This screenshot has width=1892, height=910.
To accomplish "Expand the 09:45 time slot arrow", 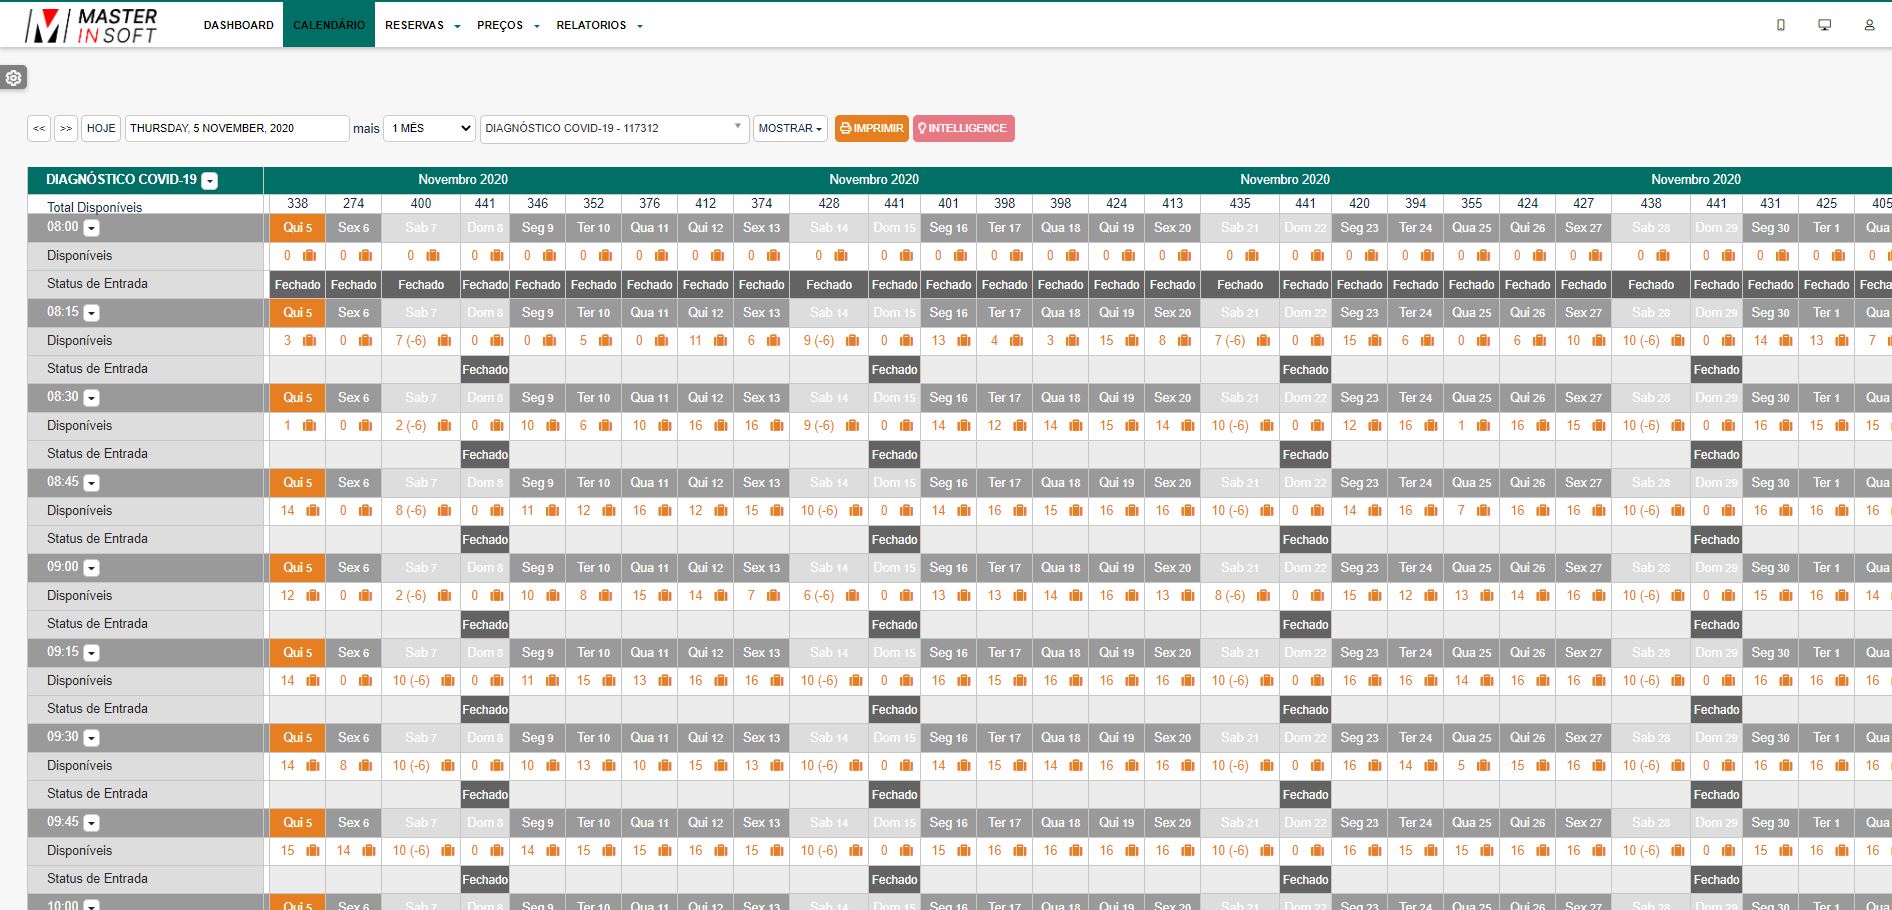I will coord(91,823).
